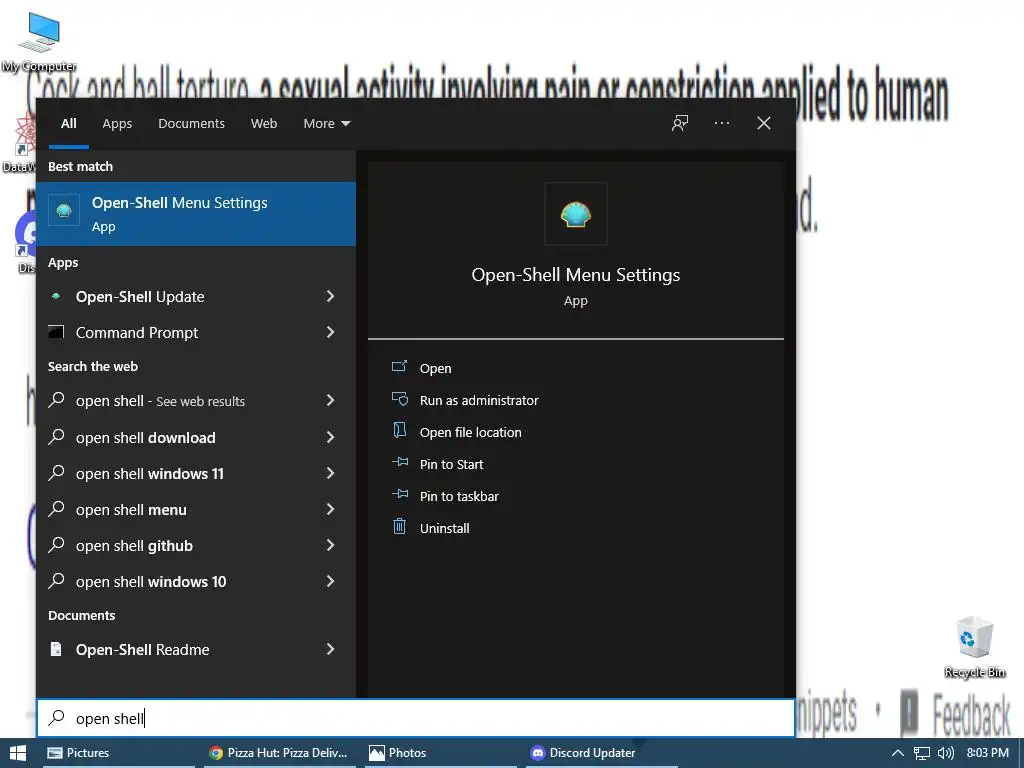Screen dimensions: 1024x768
Task: Open the Open-Shell Menu Settings best match
Action: [196, 214]
